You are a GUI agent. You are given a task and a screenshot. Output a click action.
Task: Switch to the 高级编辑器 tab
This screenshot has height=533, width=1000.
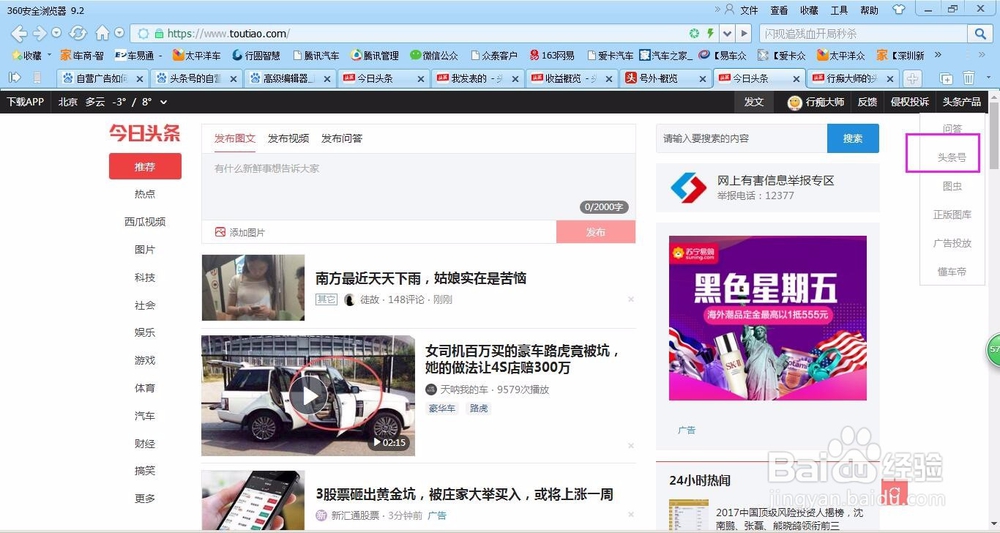pos(290,78)
